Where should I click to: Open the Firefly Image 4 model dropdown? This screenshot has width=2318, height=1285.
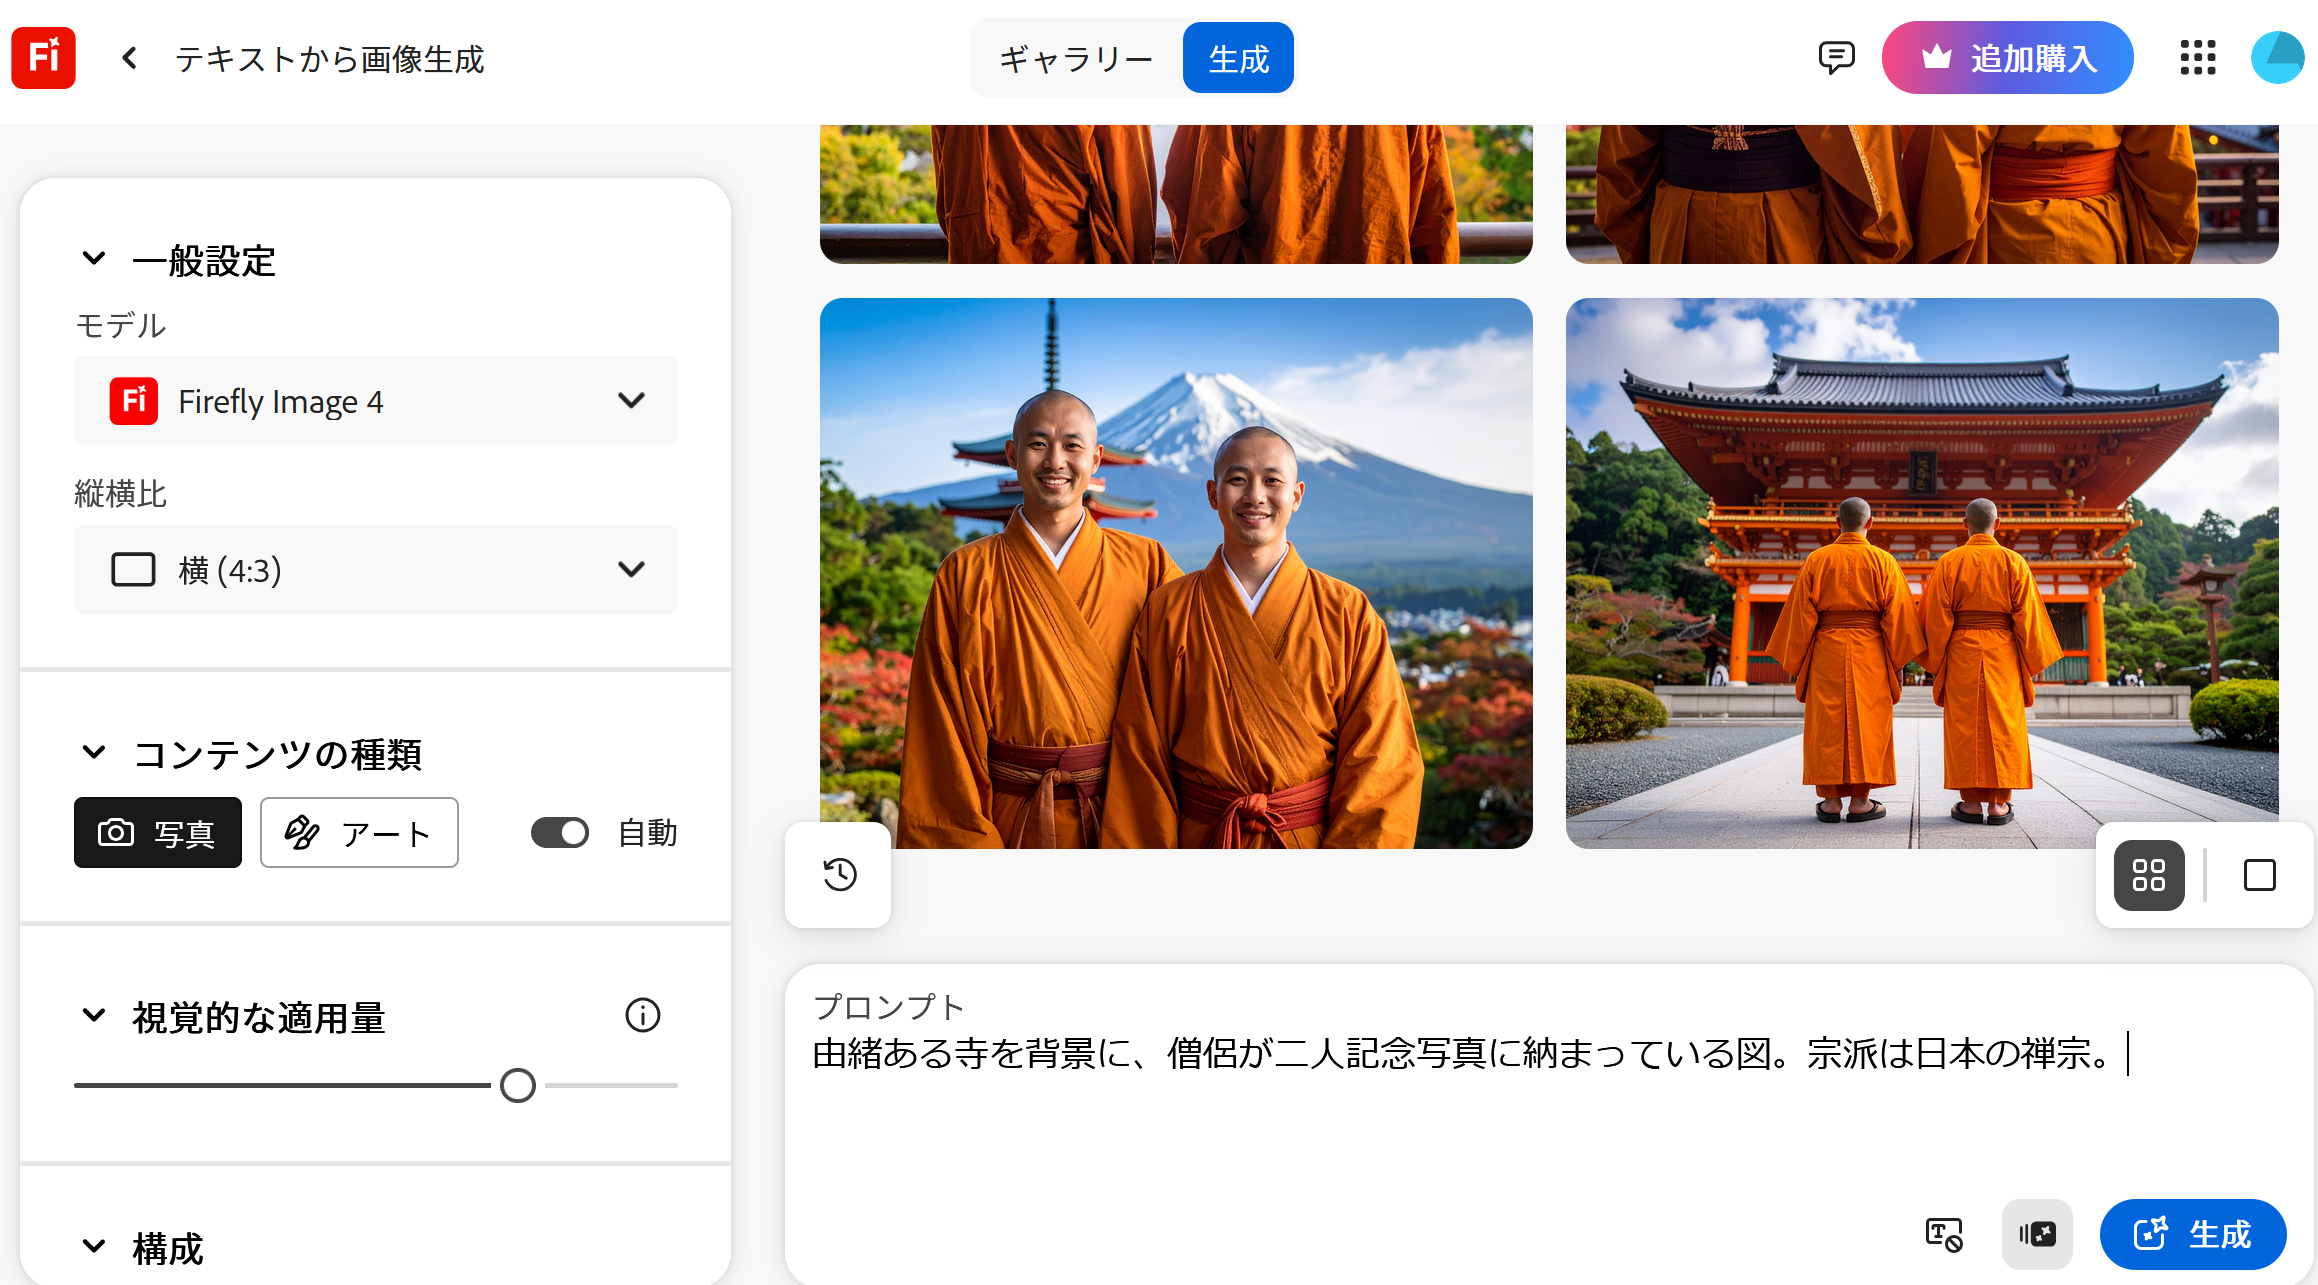(x=376, y=401)
